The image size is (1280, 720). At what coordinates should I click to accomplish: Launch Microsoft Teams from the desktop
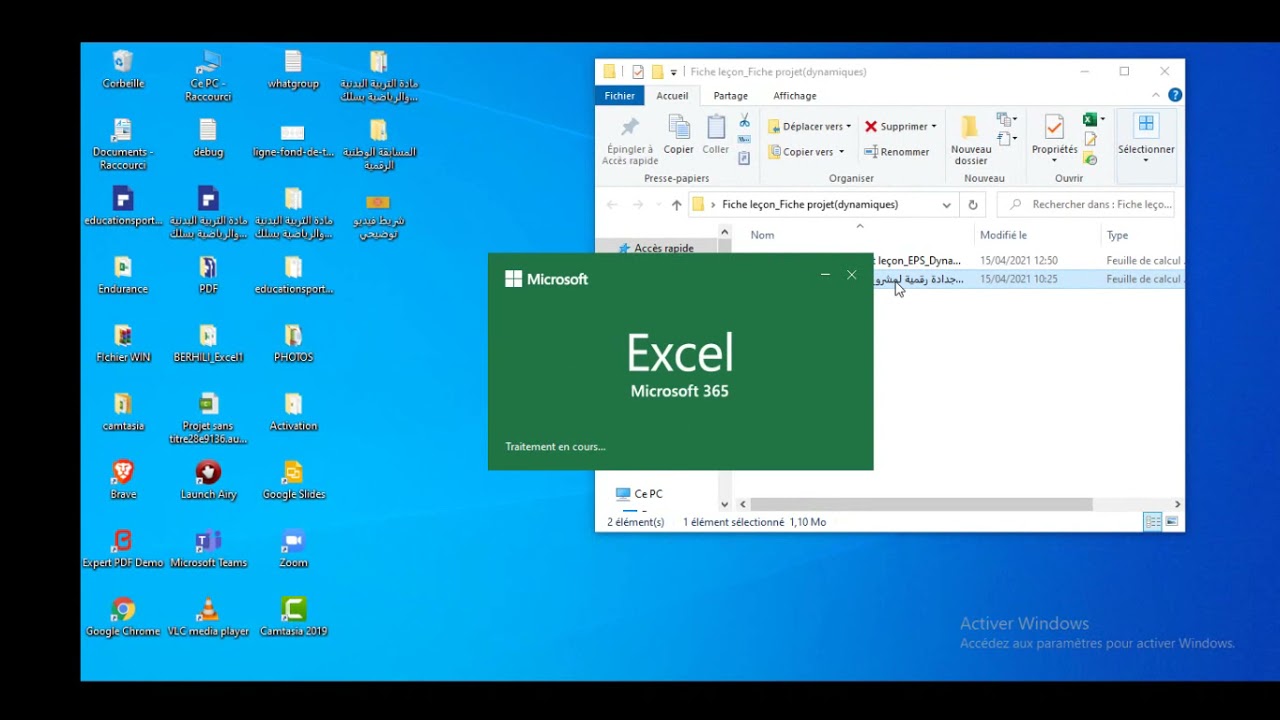[x=208, y=549]
